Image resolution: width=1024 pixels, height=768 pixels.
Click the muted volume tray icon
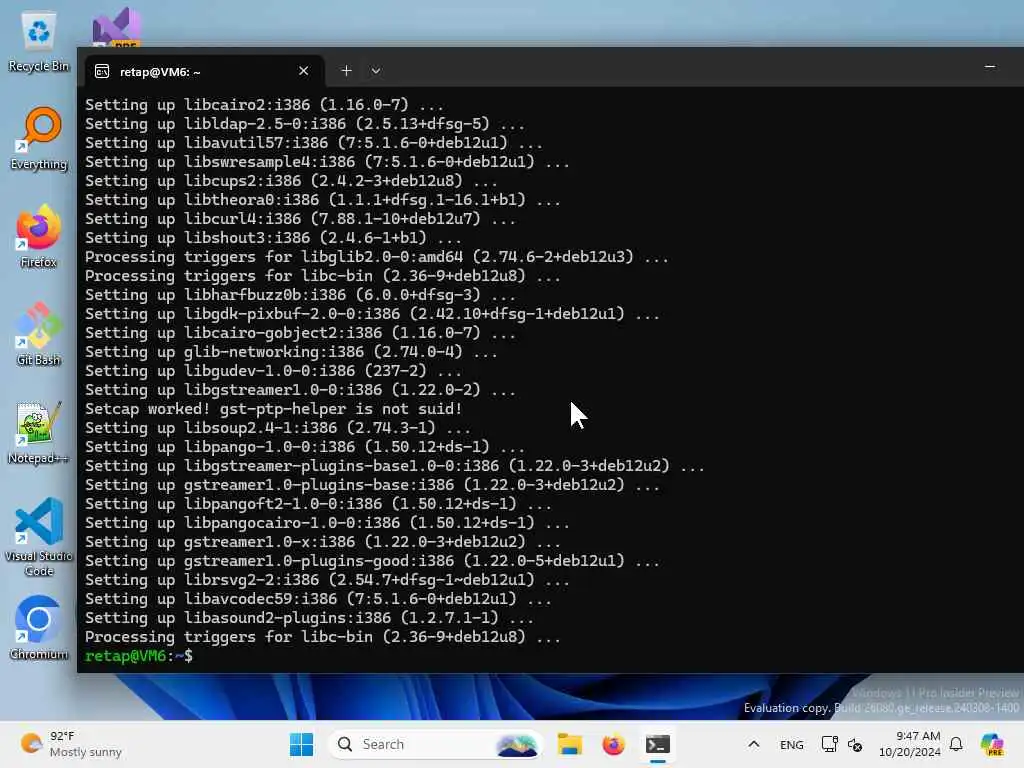[x=855, y=744]
